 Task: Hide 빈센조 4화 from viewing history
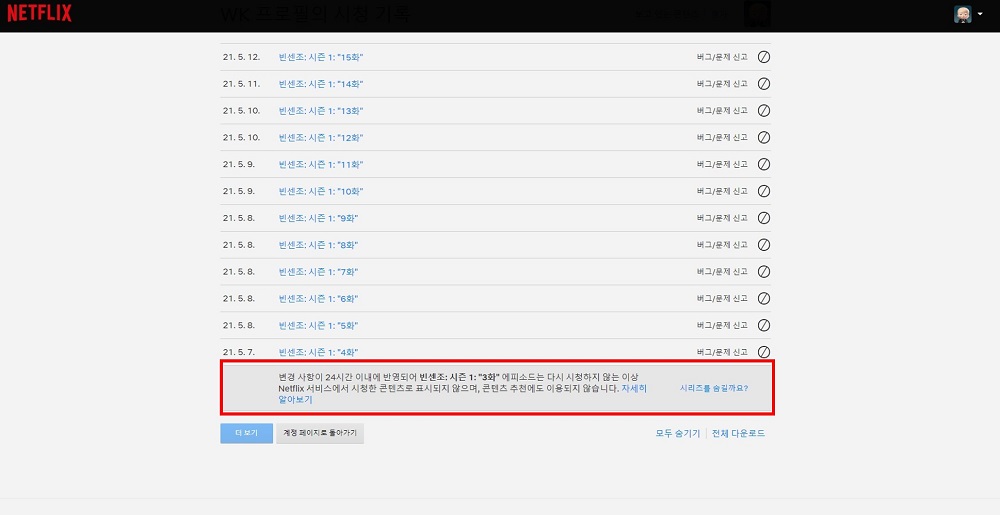[x=763, y=351]
